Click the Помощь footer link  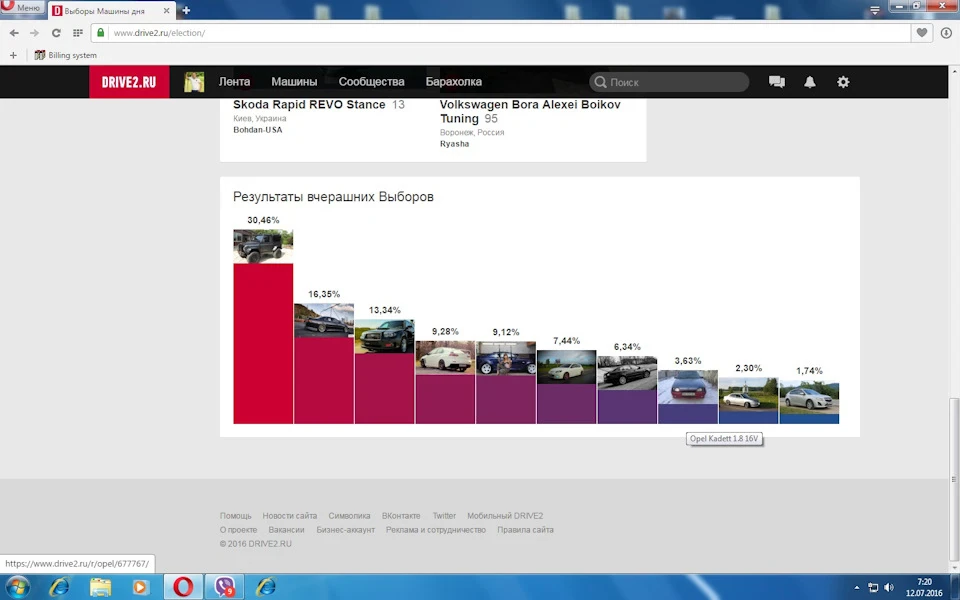[236, 516]
